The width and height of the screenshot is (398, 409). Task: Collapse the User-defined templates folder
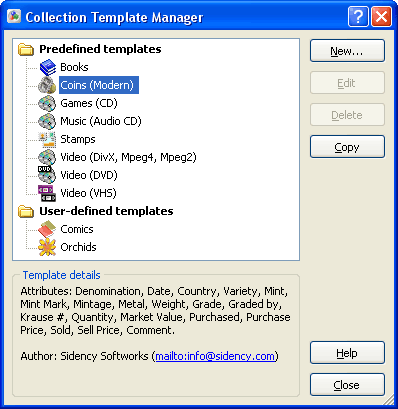point(26,211)
